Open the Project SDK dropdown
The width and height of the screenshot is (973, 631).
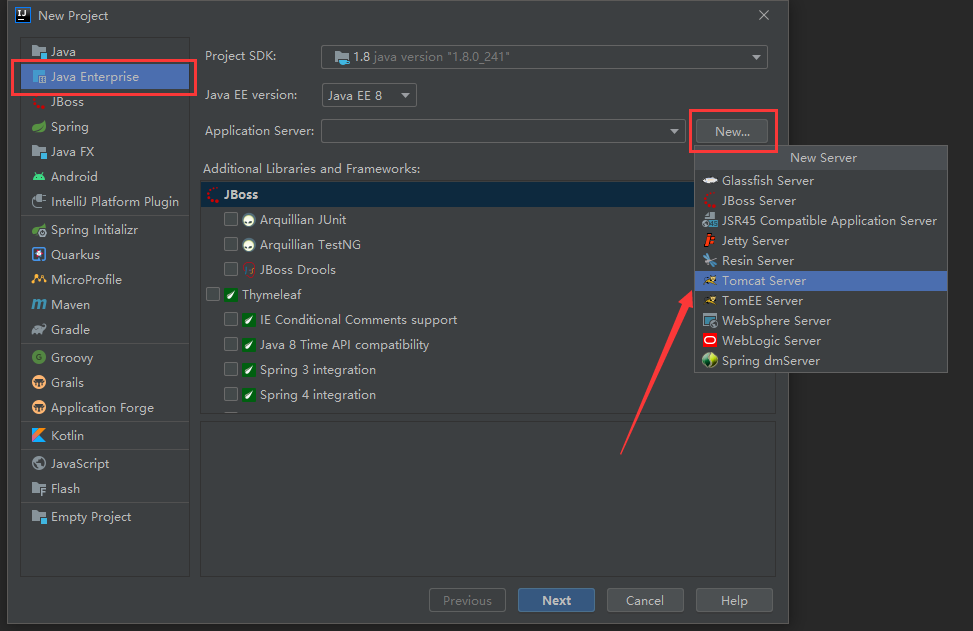click(x=544, y=57)
